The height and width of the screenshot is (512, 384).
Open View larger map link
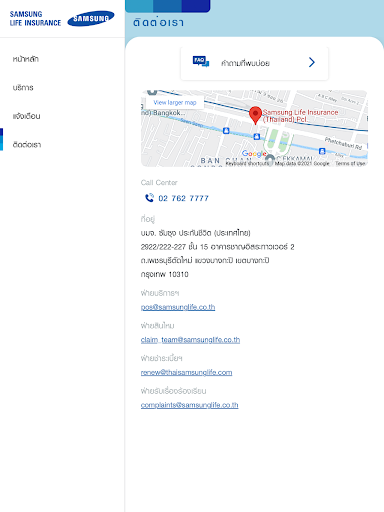[x=175, y=102]
